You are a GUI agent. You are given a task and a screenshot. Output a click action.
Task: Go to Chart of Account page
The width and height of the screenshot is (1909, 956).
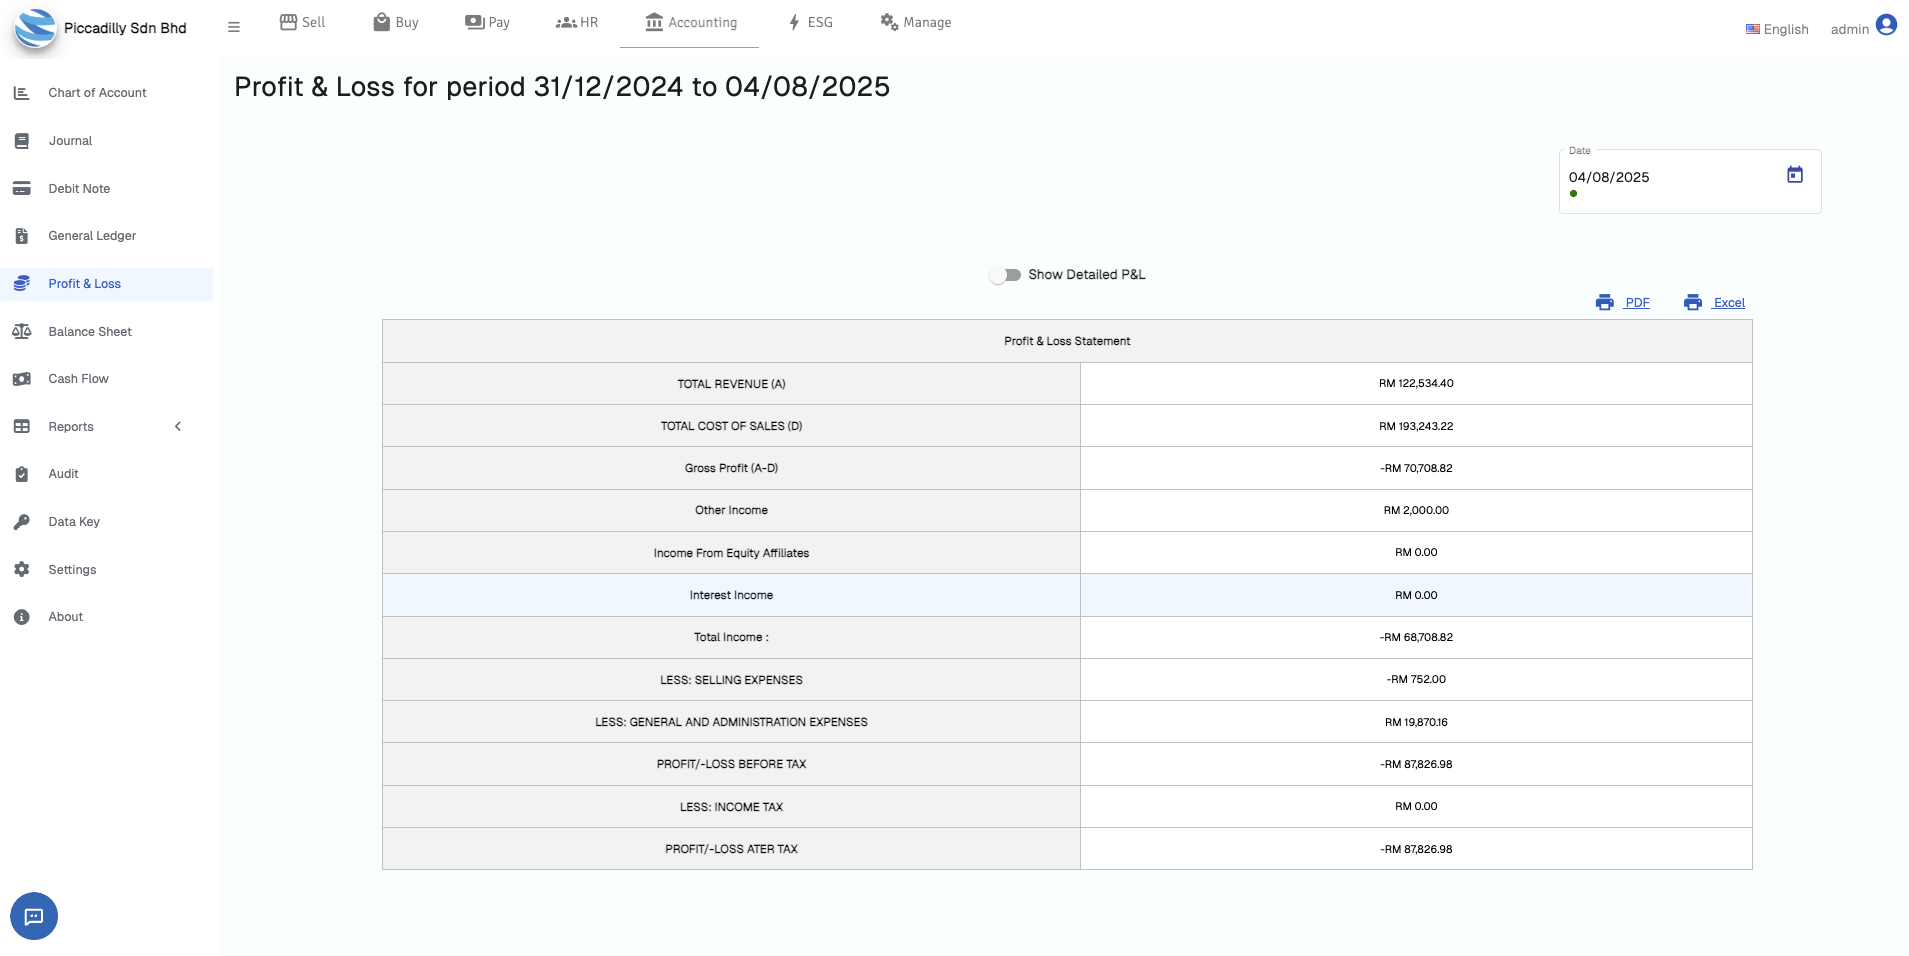tap(97, 93)
